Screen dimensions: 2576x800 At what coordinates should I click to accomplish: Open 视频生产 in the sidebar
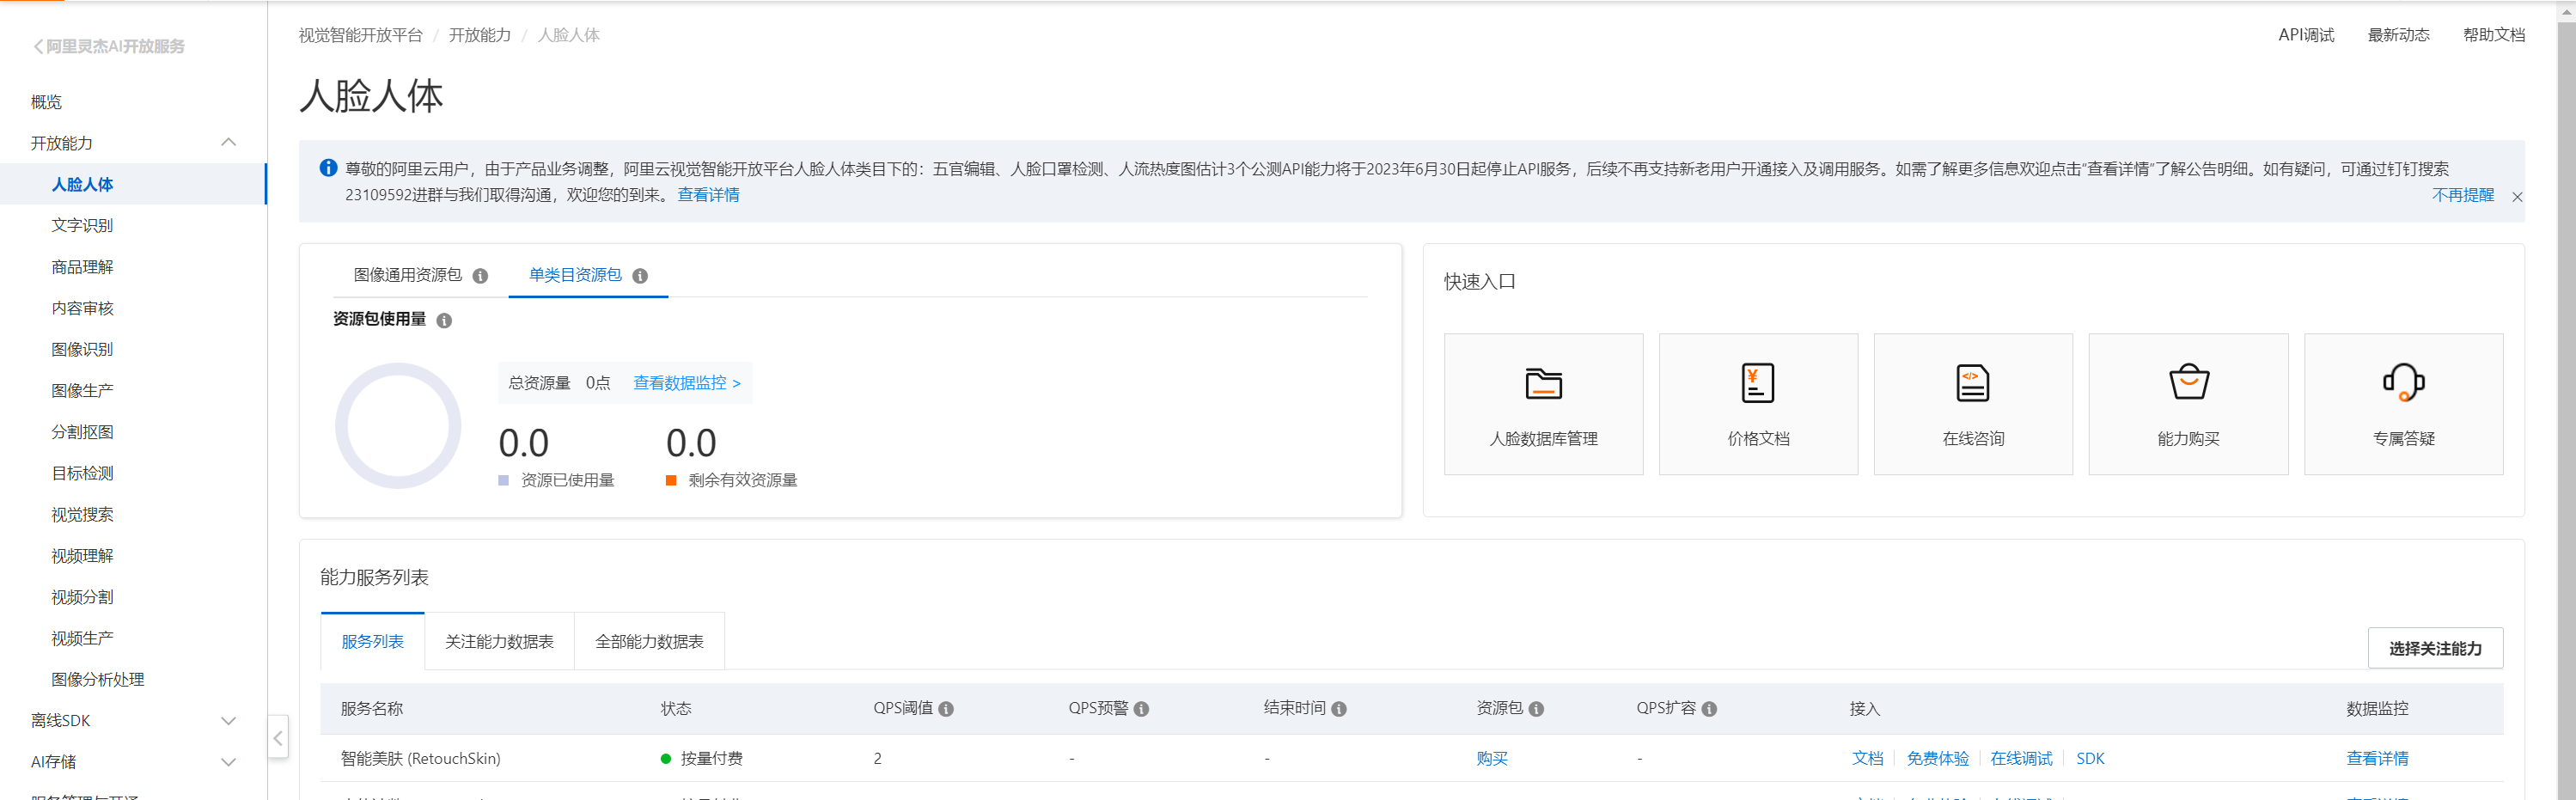pyautogui.click(x=82, y=638)
